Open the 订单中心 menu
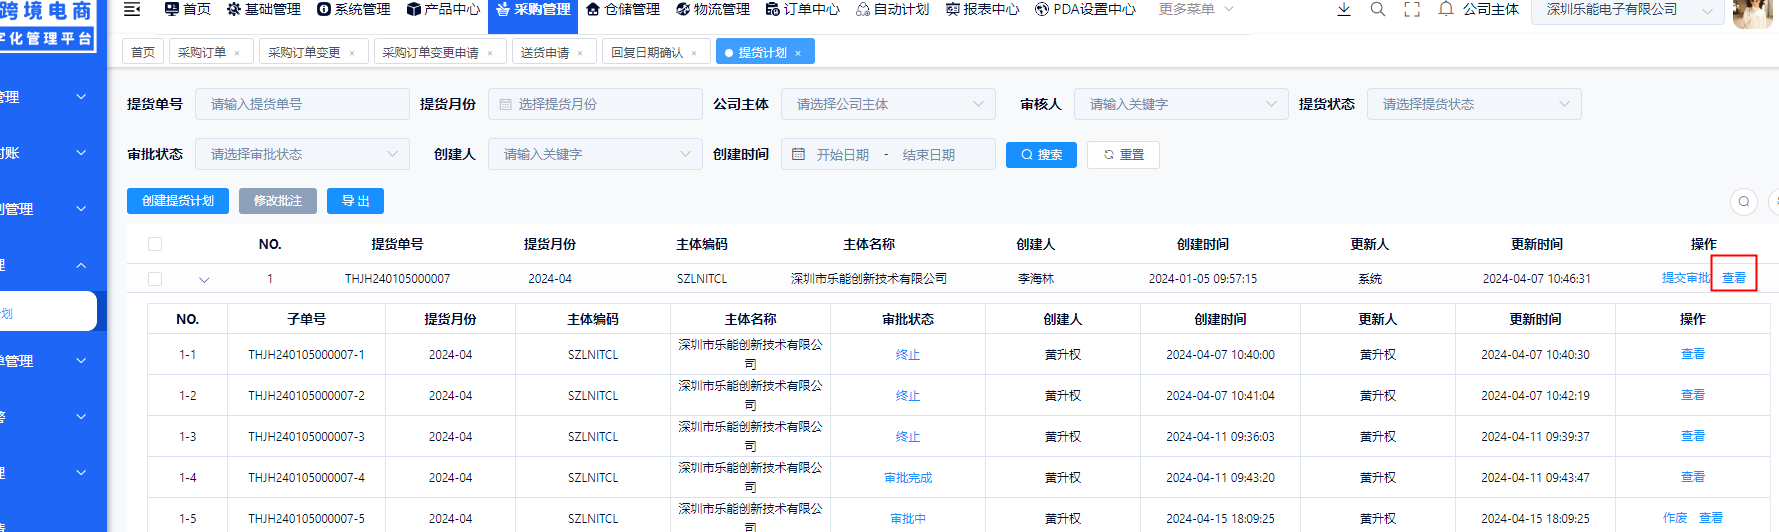The height and width of the screenshot is (532, 1779). (803, 9)
